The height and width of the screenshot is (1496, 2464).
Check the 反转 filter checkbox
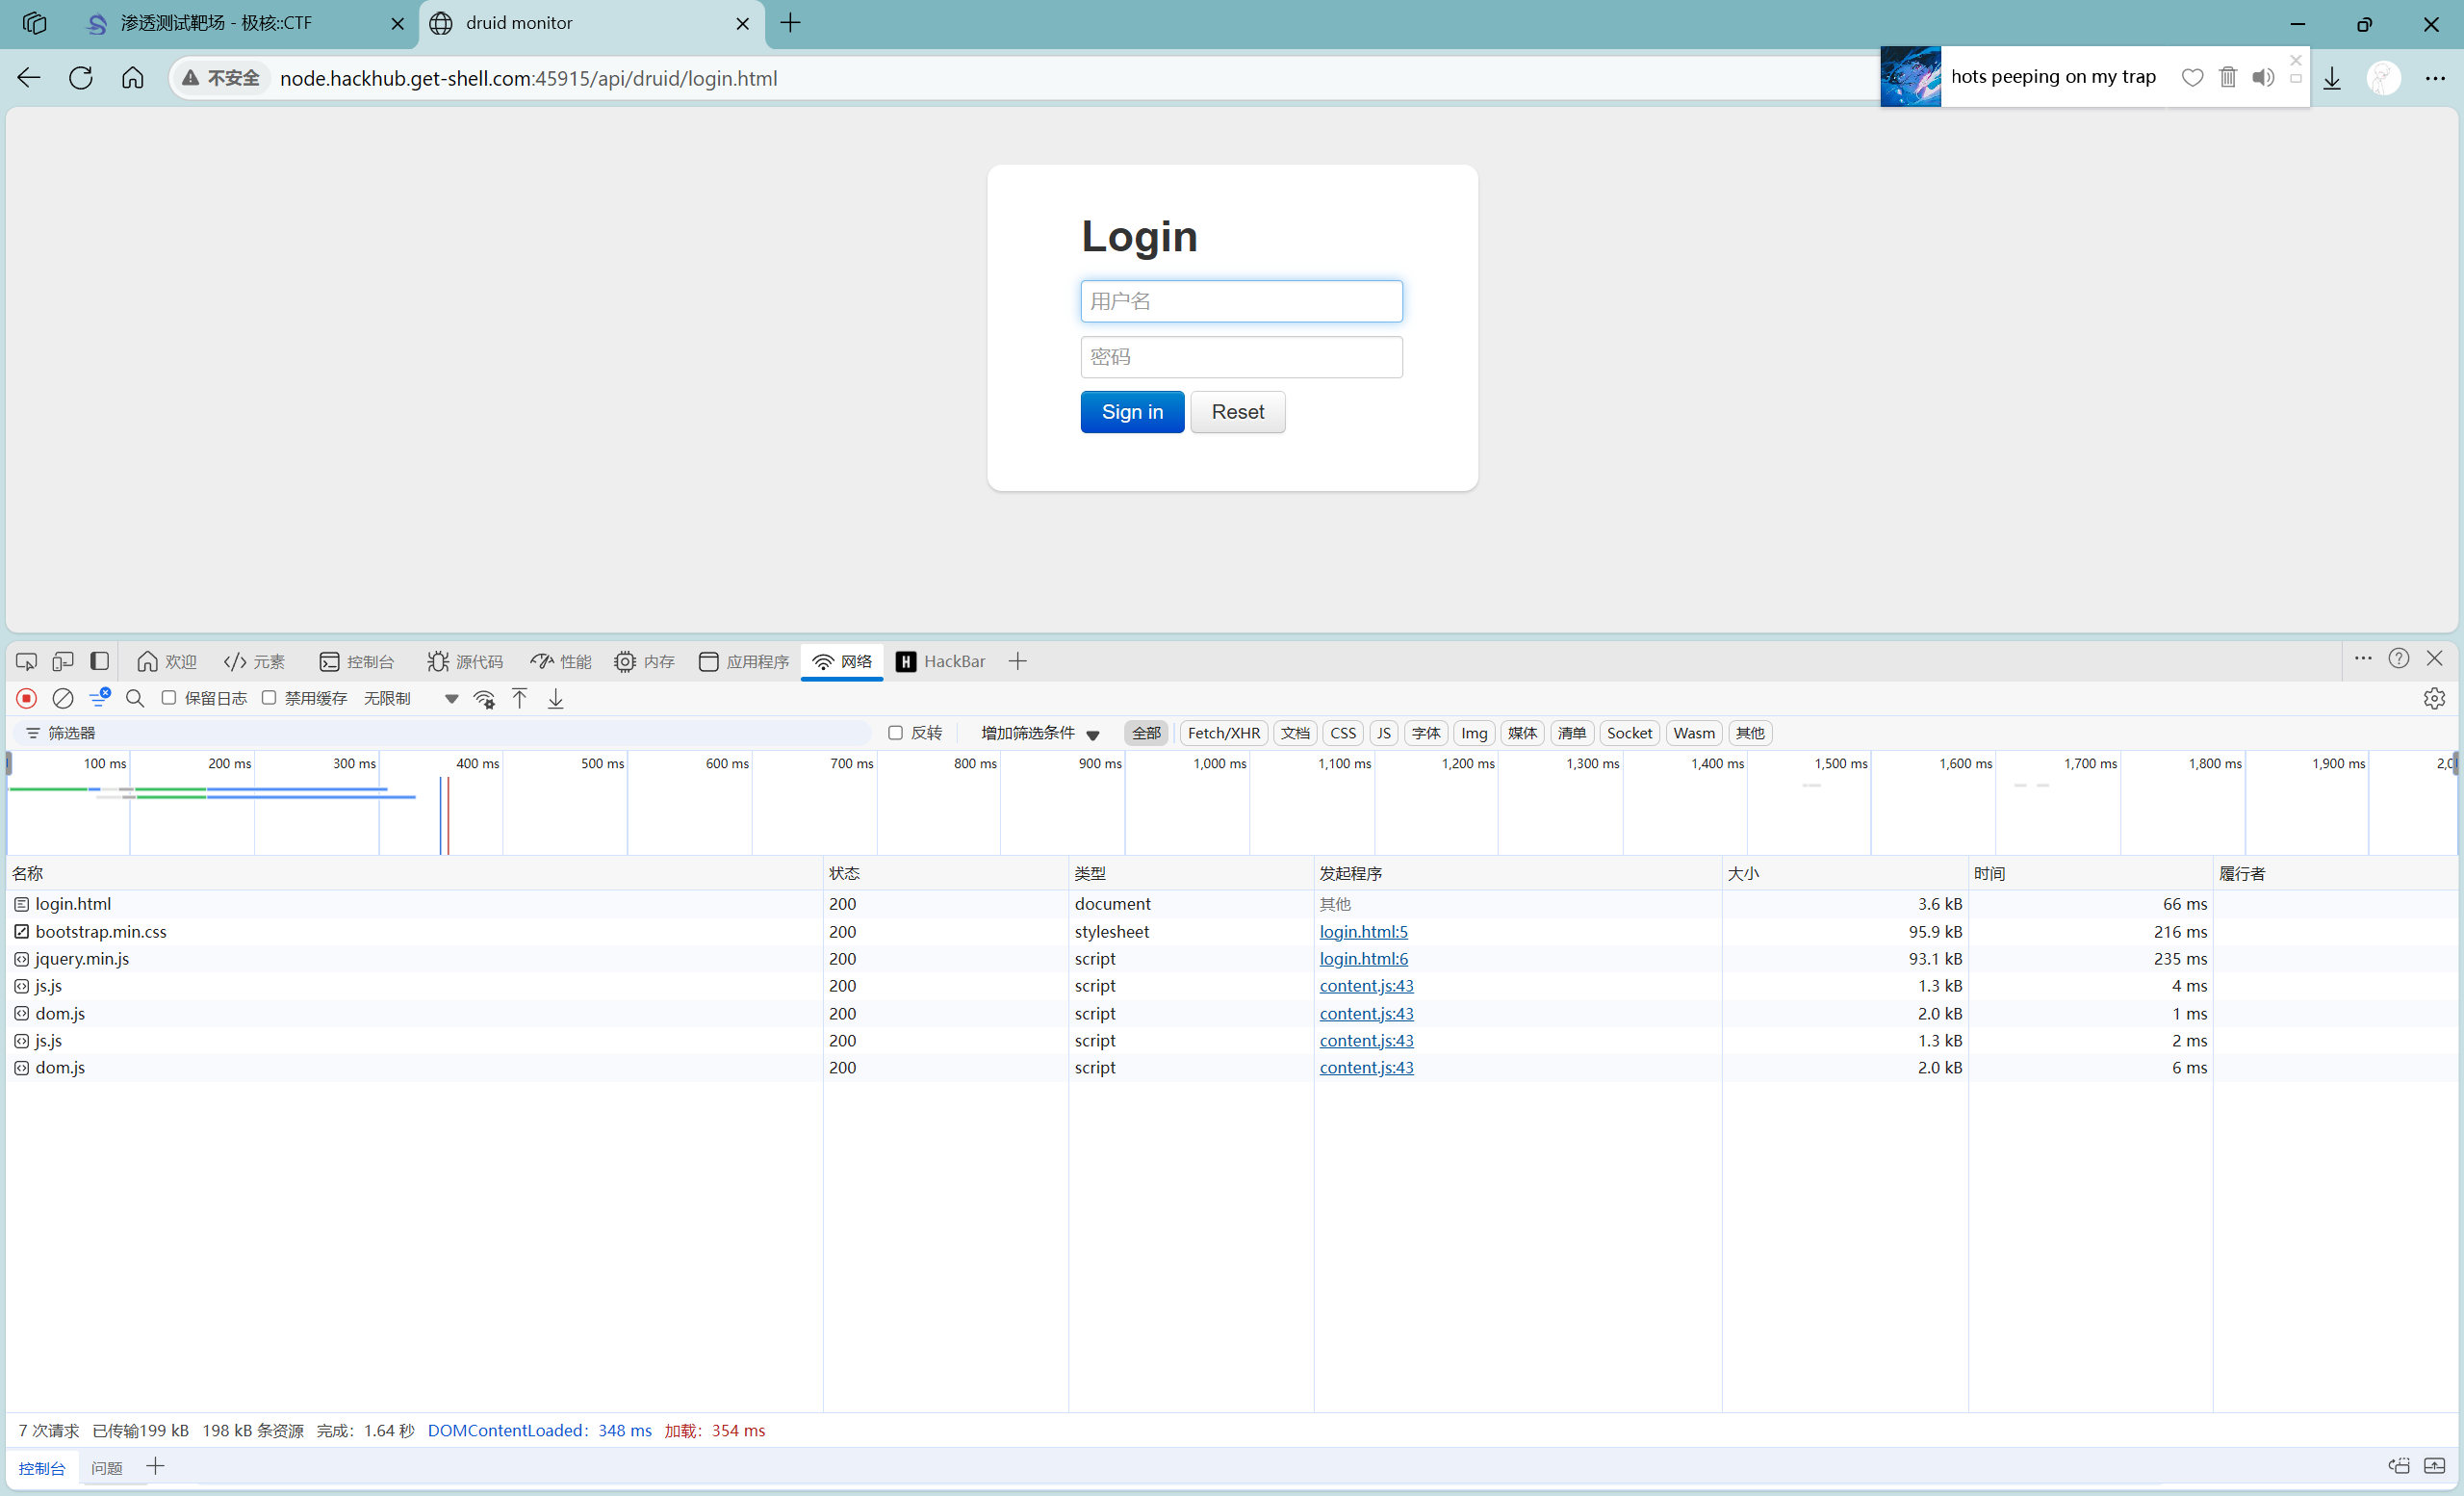pyautogui.click(x=895, y=733)
